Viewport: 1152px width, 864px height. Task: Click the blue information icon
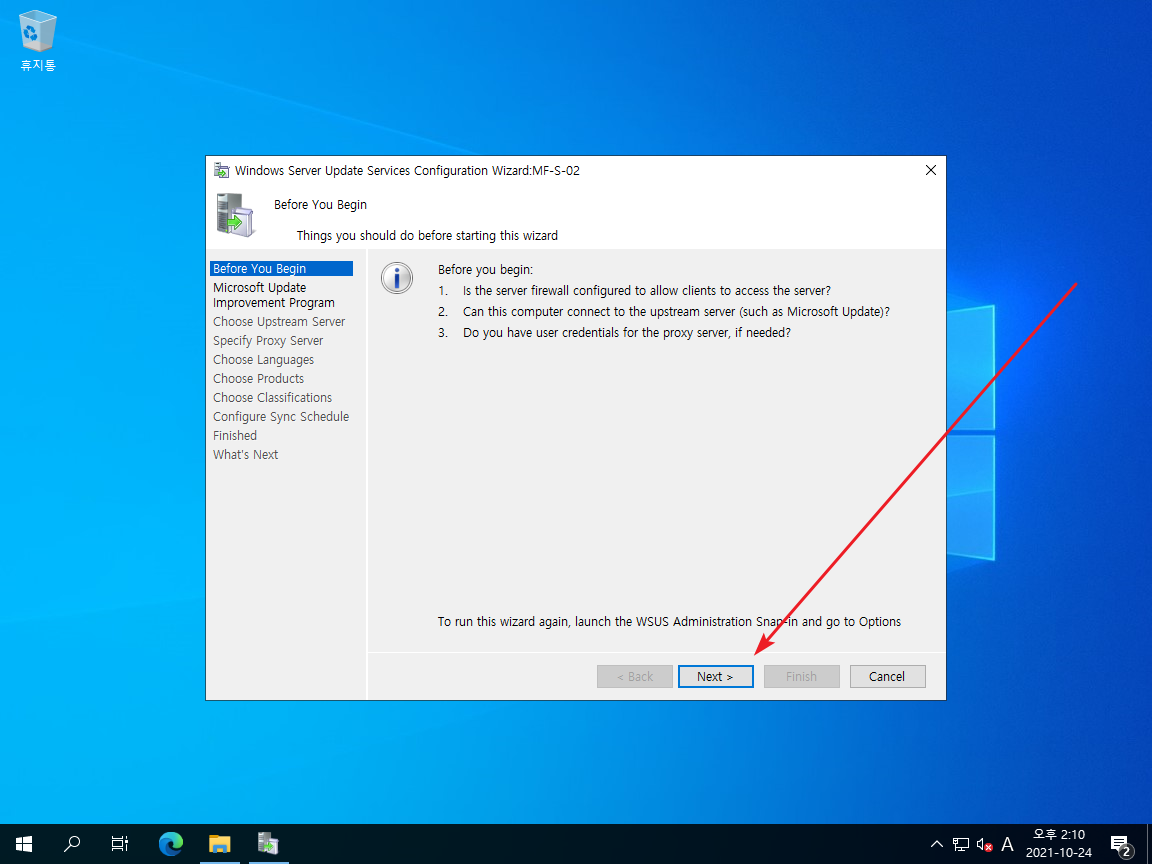[397, 278]
